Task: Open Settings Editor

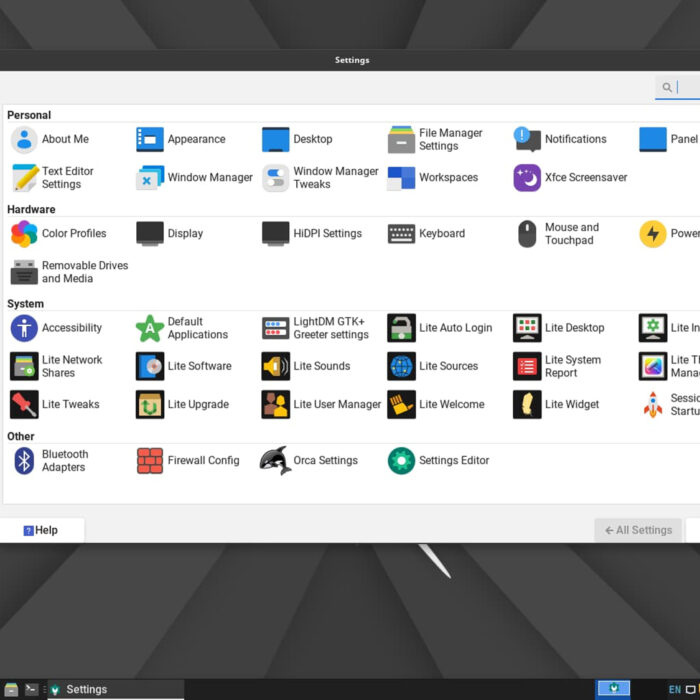Action: tap(438, 461)
